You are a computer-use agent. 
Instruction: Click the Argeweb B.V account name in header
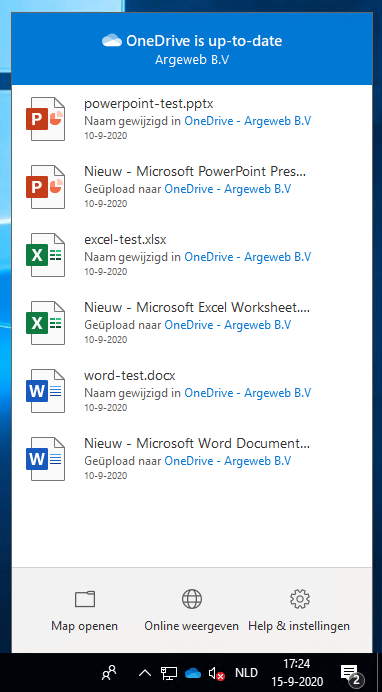[x=192, y=60]
